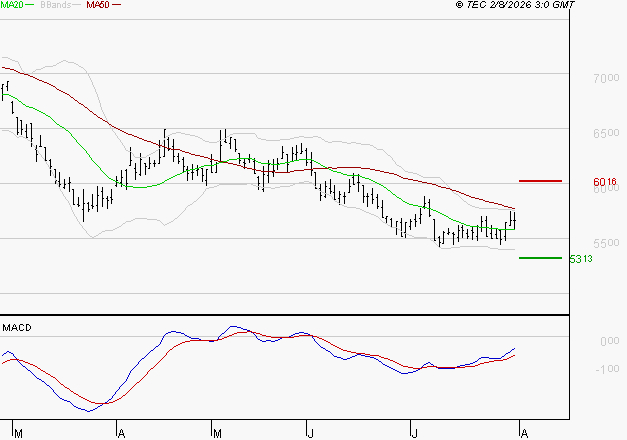Click the MACD 000 axis label
627x440 pixels.
609,341
